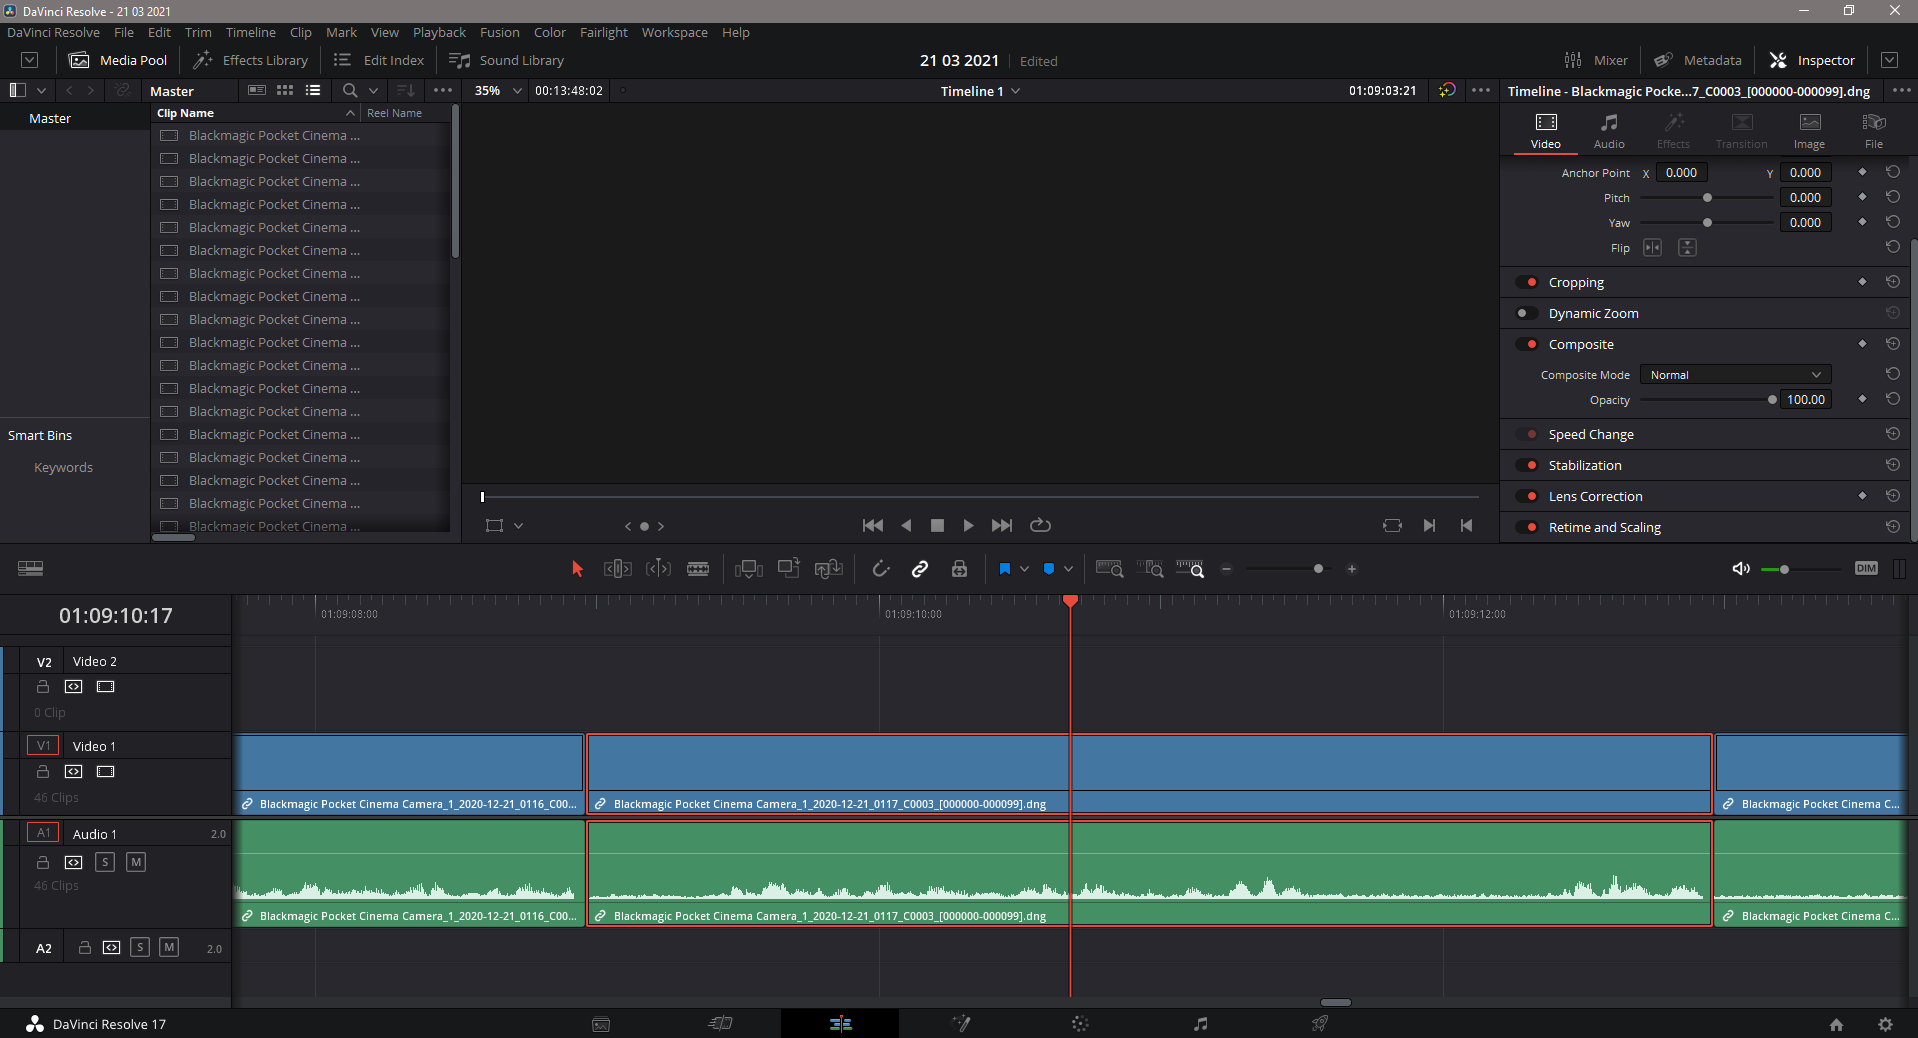Solo the Audio 1 track

point(105,862)
